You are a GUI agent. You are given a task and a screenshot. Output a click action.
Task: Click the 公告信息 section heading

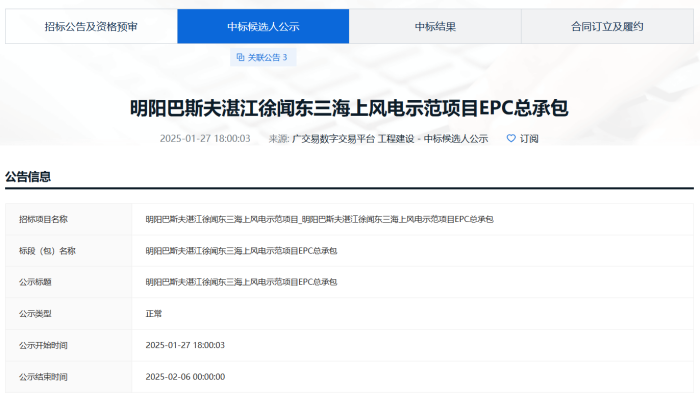coord(28,176)
